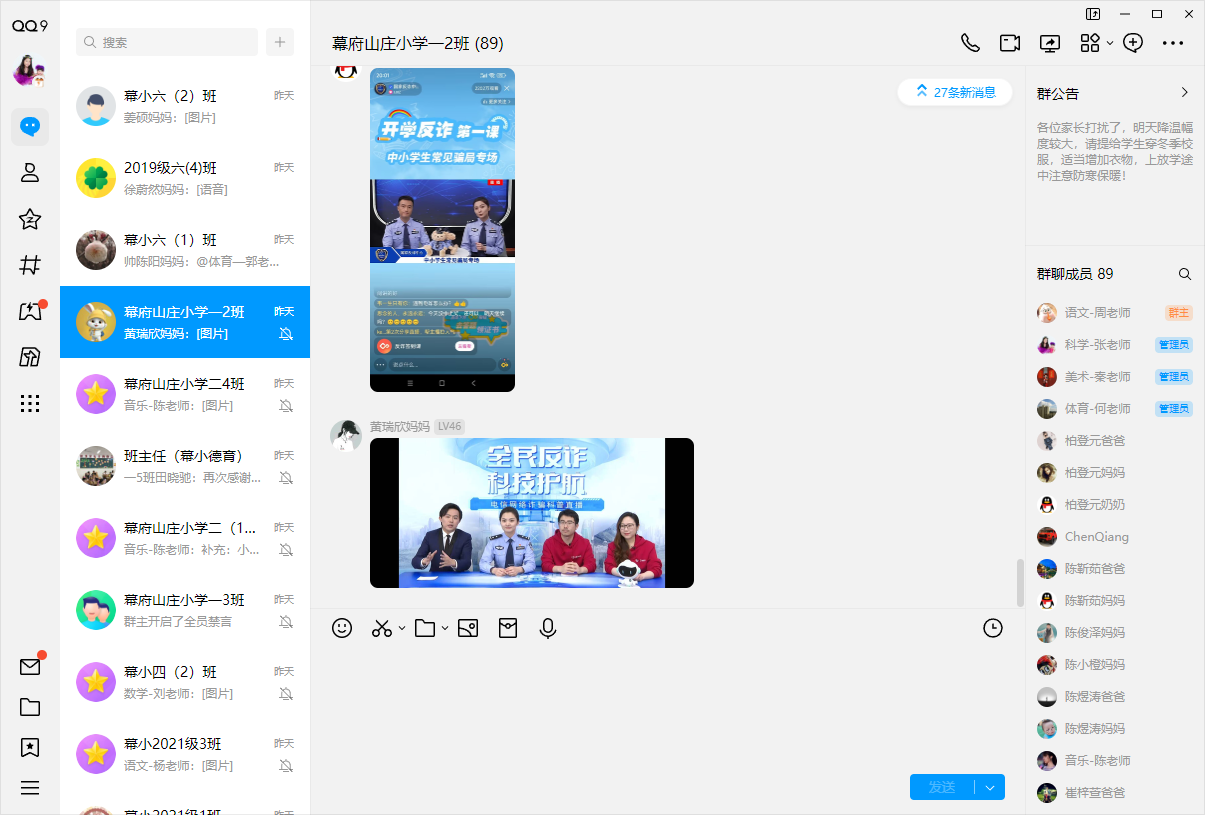Open the more apps grid icon
The height and width of the screenshot is (815, 1205).
tap(30, 403)
